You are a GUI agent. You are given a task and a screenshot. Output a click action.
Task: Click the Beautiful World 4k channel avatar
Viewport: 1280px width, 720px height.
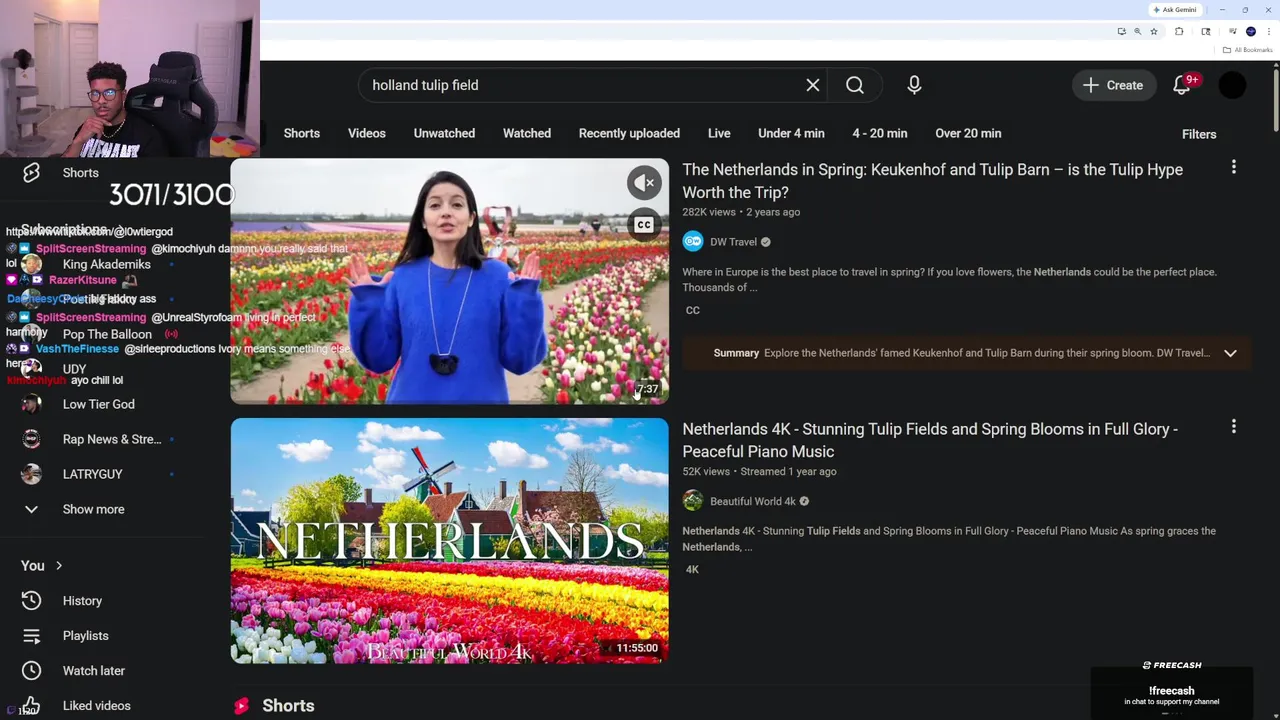[693, 501]
